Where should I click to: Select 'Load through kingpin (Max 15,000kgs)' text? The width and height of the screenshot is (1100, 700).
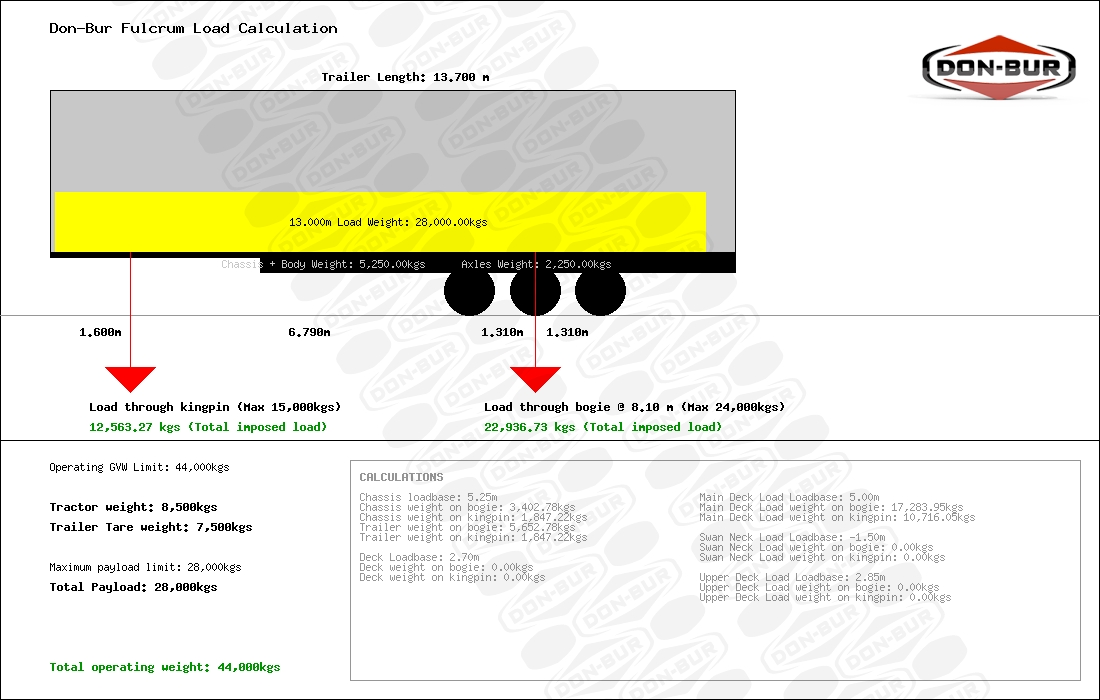click(215, 407)
